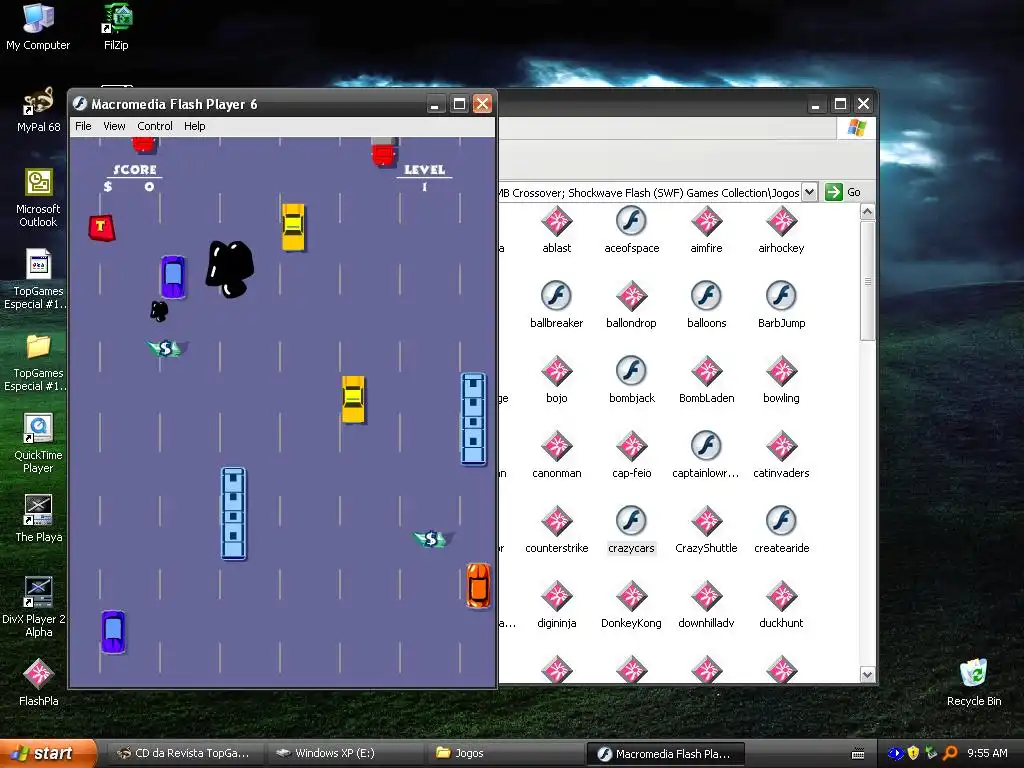Select the TopGames Especial folder icon
The image size is (1024, 768).
38,347
